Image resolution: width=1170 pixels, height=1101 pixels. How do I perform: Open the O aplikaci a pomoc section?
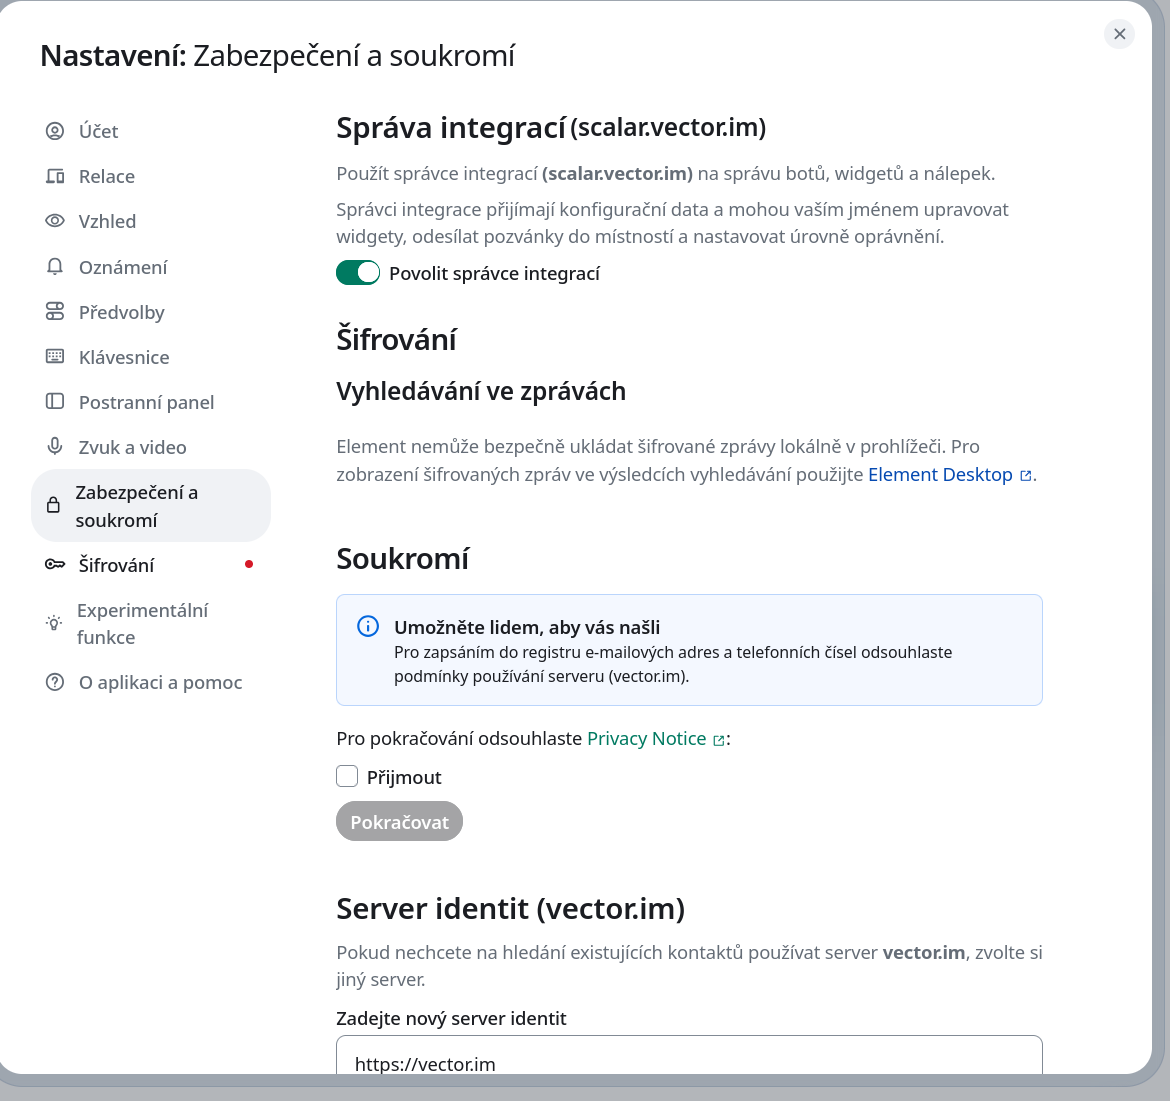tap(160, 682)
